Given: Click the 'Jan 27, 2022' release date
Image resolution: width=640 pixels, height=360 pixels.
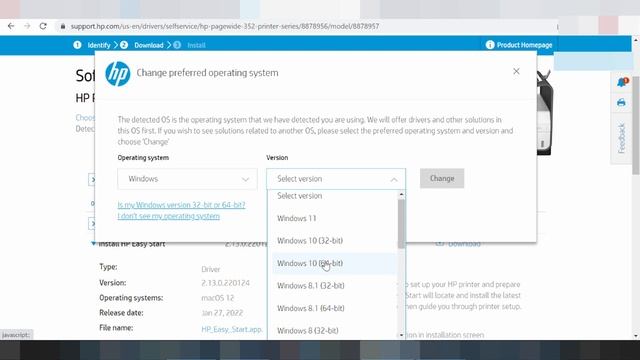Looking at the screenshot, I should pyautogui.click(x=222, y=313).
